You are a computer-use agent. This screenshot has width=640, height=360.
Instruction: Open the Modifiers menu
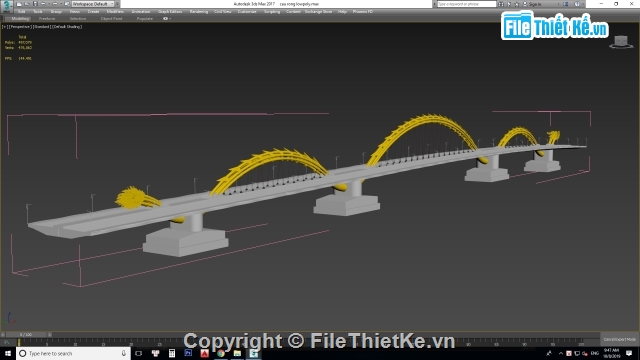pos(115,12)
